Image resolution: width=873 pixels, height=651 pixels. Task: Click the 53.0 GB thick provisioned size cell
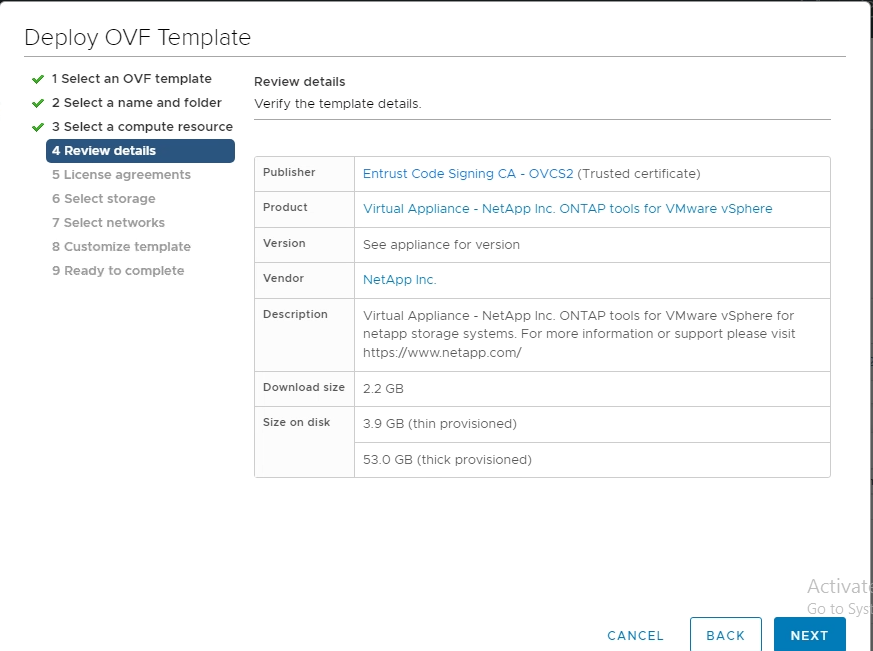click(447, 460)
